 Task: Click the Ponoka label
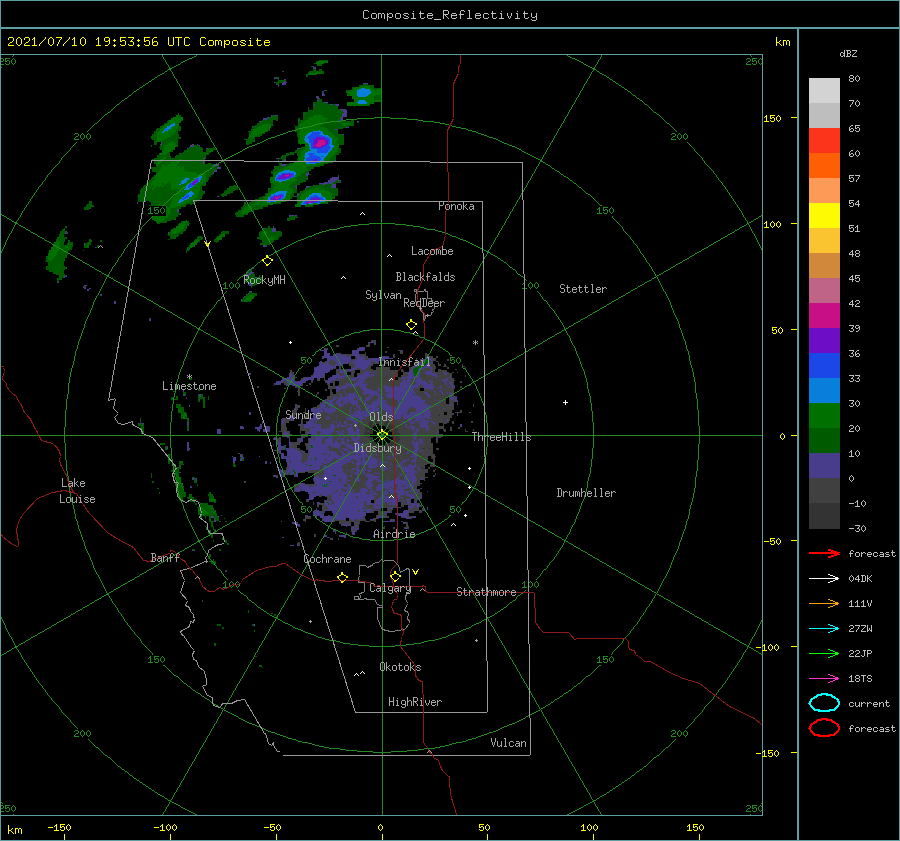456,206
